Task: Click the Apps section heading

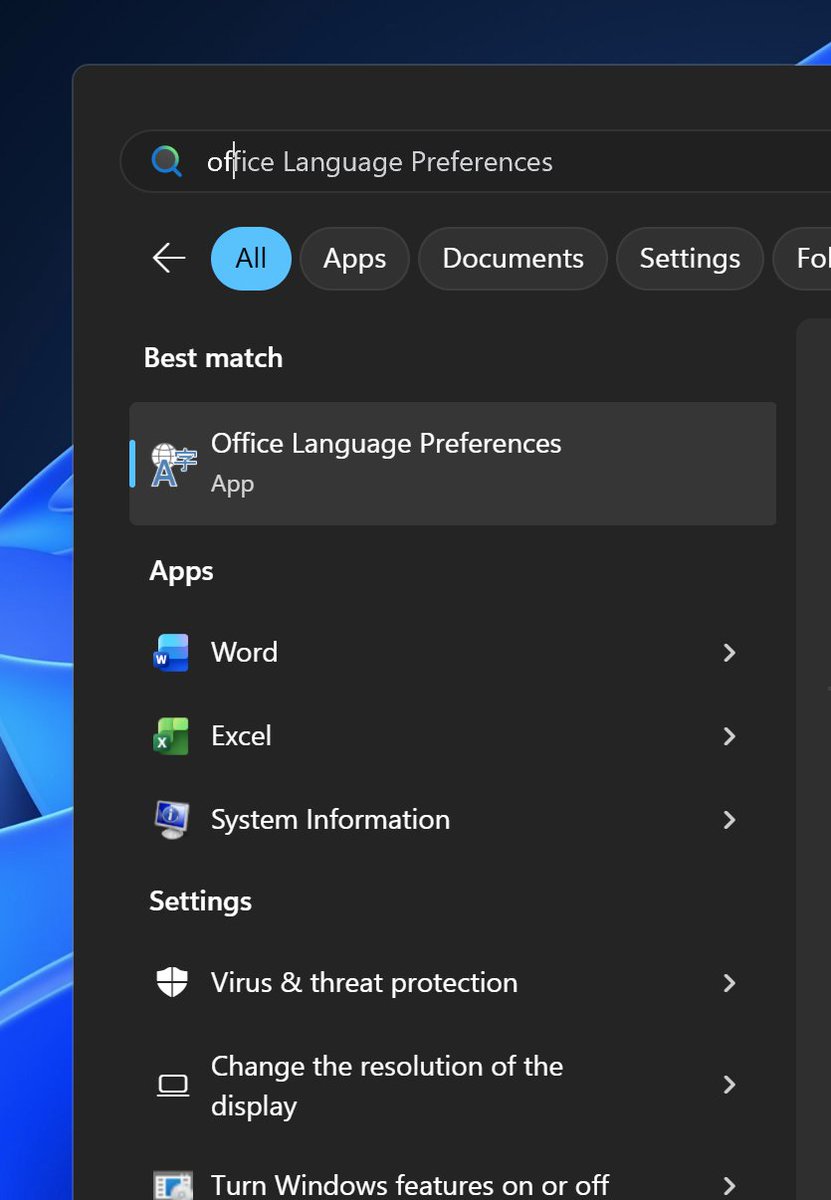Action: point(181,571)
